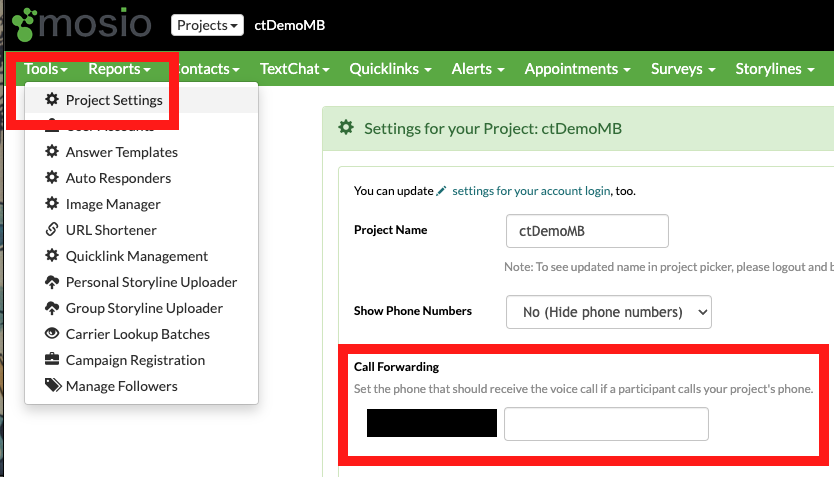834x477 pixels.
Task: Click the Personal Storyline Uploader cloud icon
Action: click(52, 281)
